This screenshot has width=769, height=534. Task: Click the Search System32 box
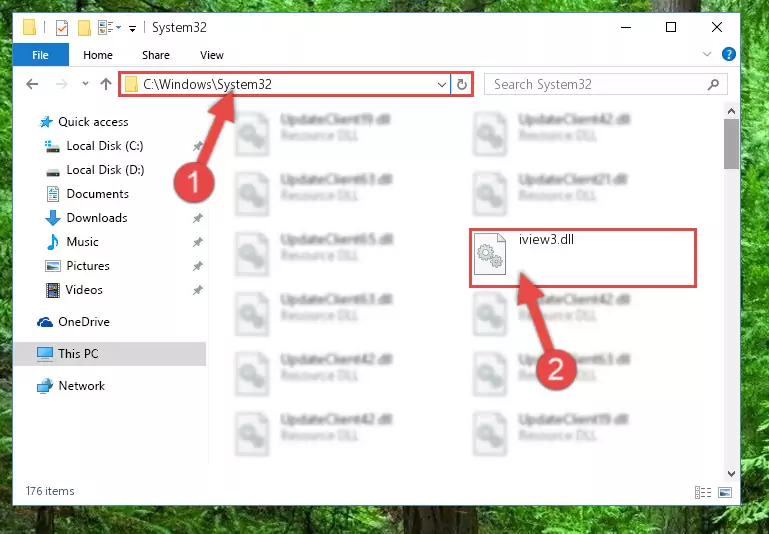(x=605, y=84)
